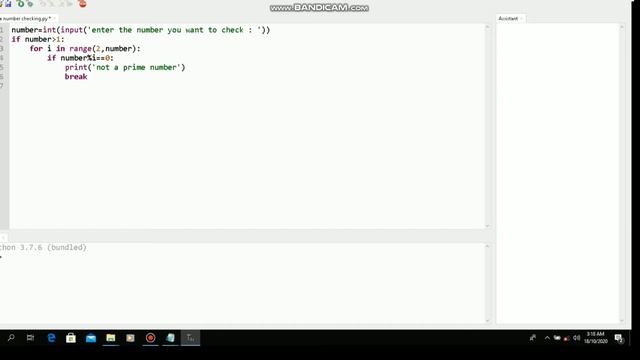The height and width of the screenshot is (360, 640).
Task: Click the Save file toolbar icon
Action: point(8,4)
